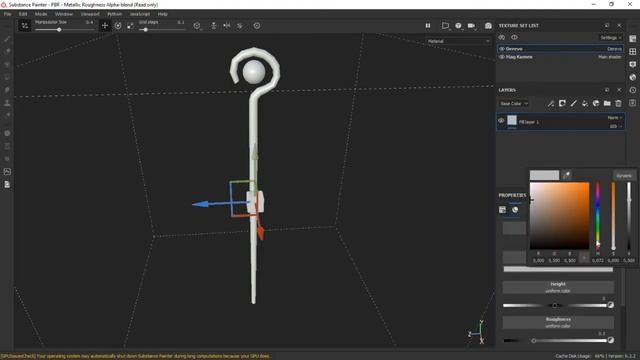Click the hue rainbow slider in color picker

(x=598, y=216)
